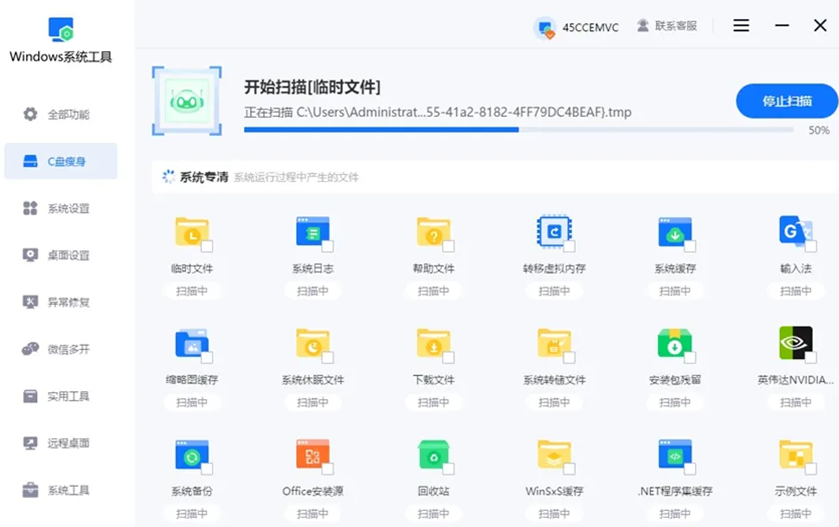The height and width of the screenshot is (527, 839).
Task: Click the 下载文件 folder icon
Action: click(433, 343)
